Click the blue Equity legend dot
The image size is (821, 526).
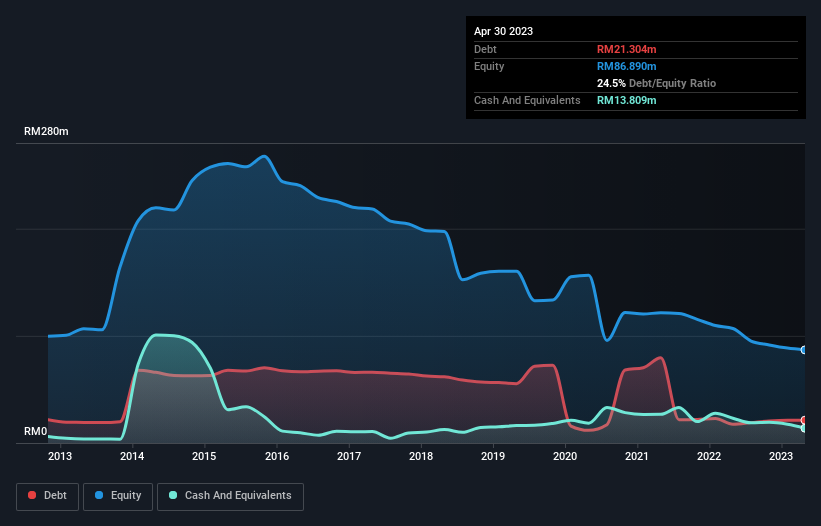98,495
